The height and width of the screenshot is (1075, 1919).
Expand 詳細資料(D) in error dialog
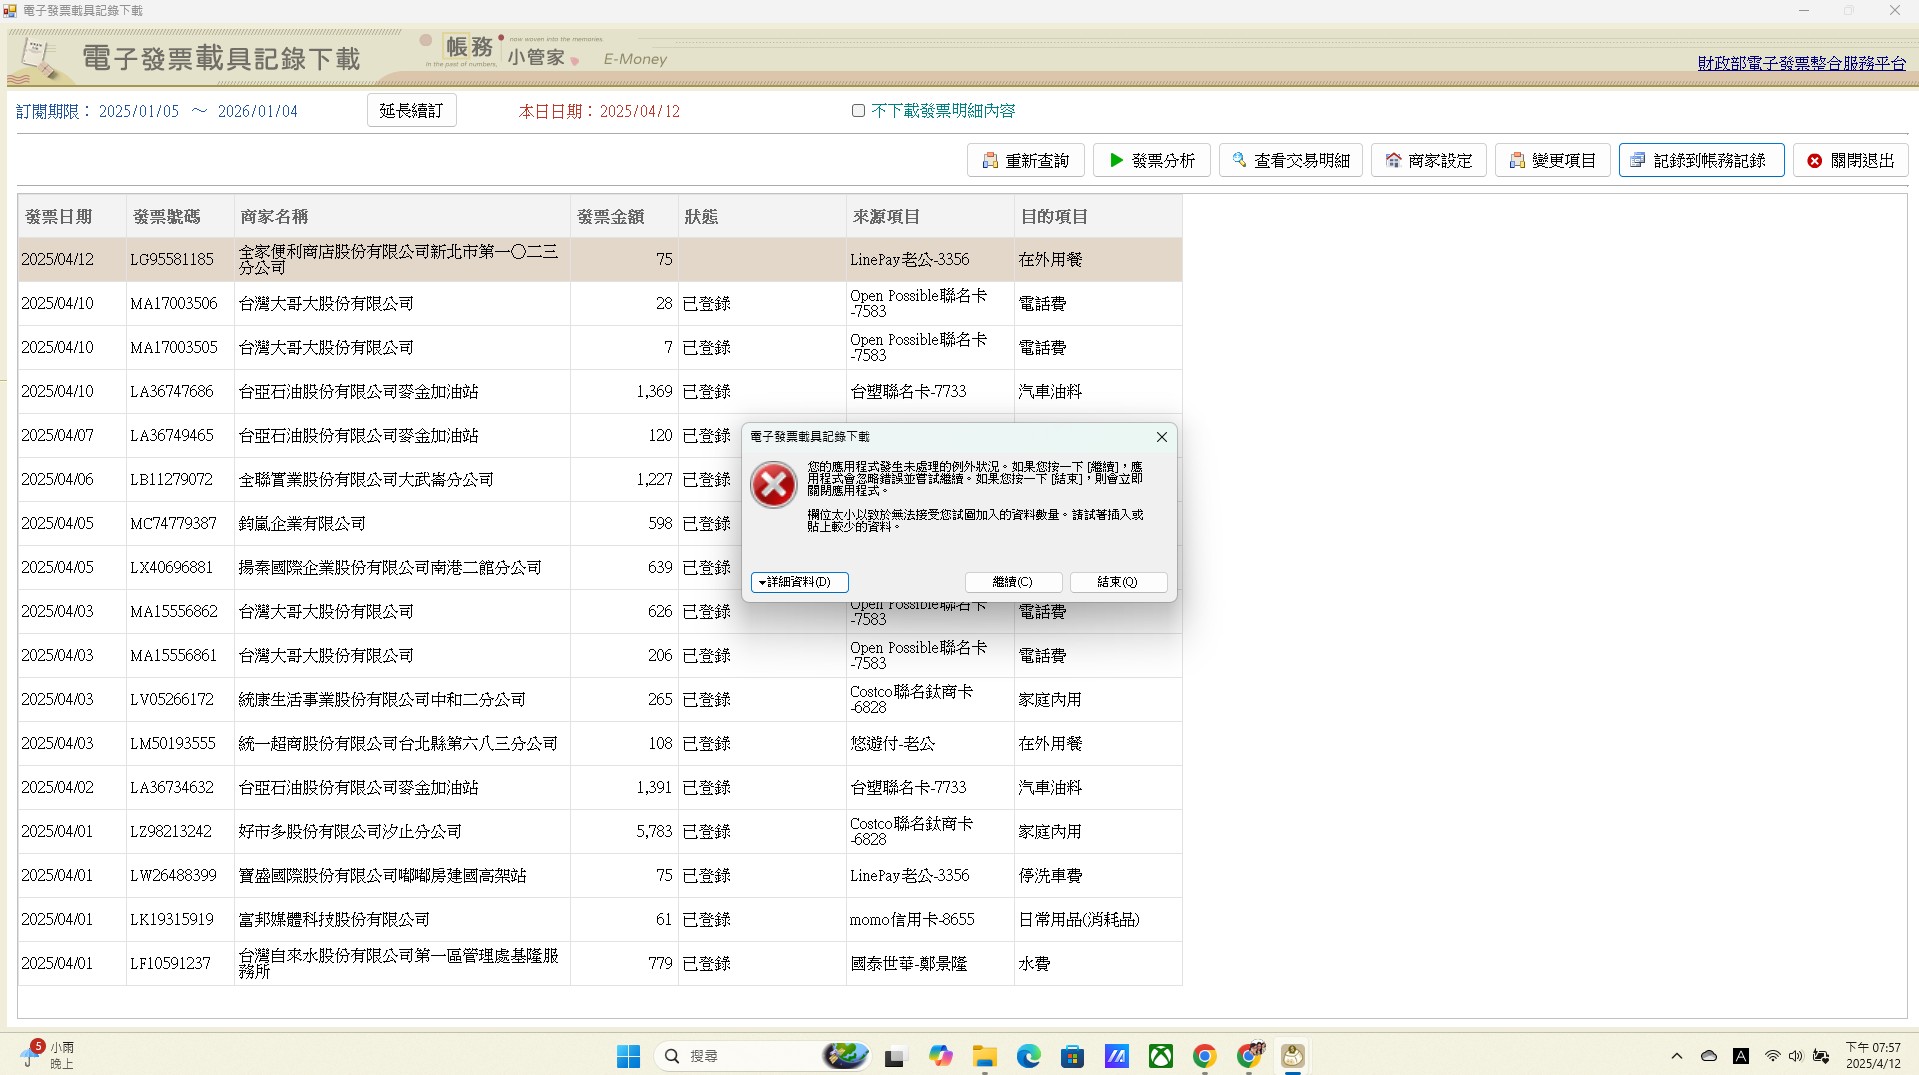[x=799, y=582]
